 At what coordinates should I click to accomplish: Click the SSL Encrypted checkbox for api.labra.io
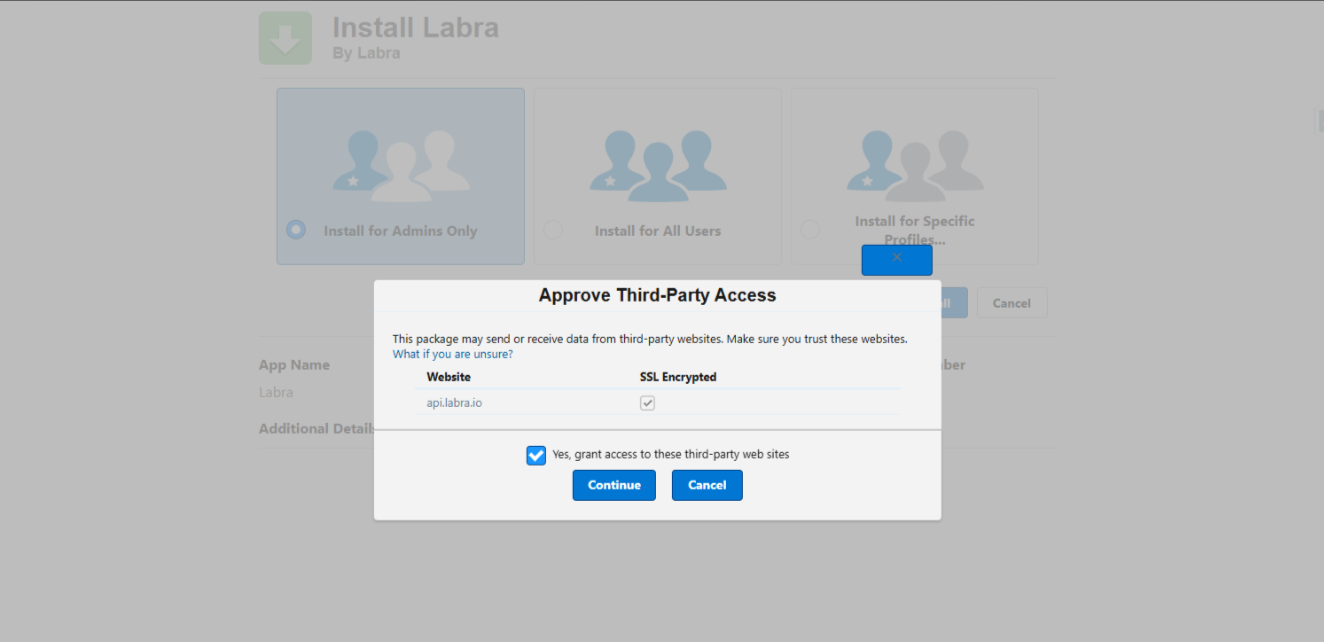point(648,403)
